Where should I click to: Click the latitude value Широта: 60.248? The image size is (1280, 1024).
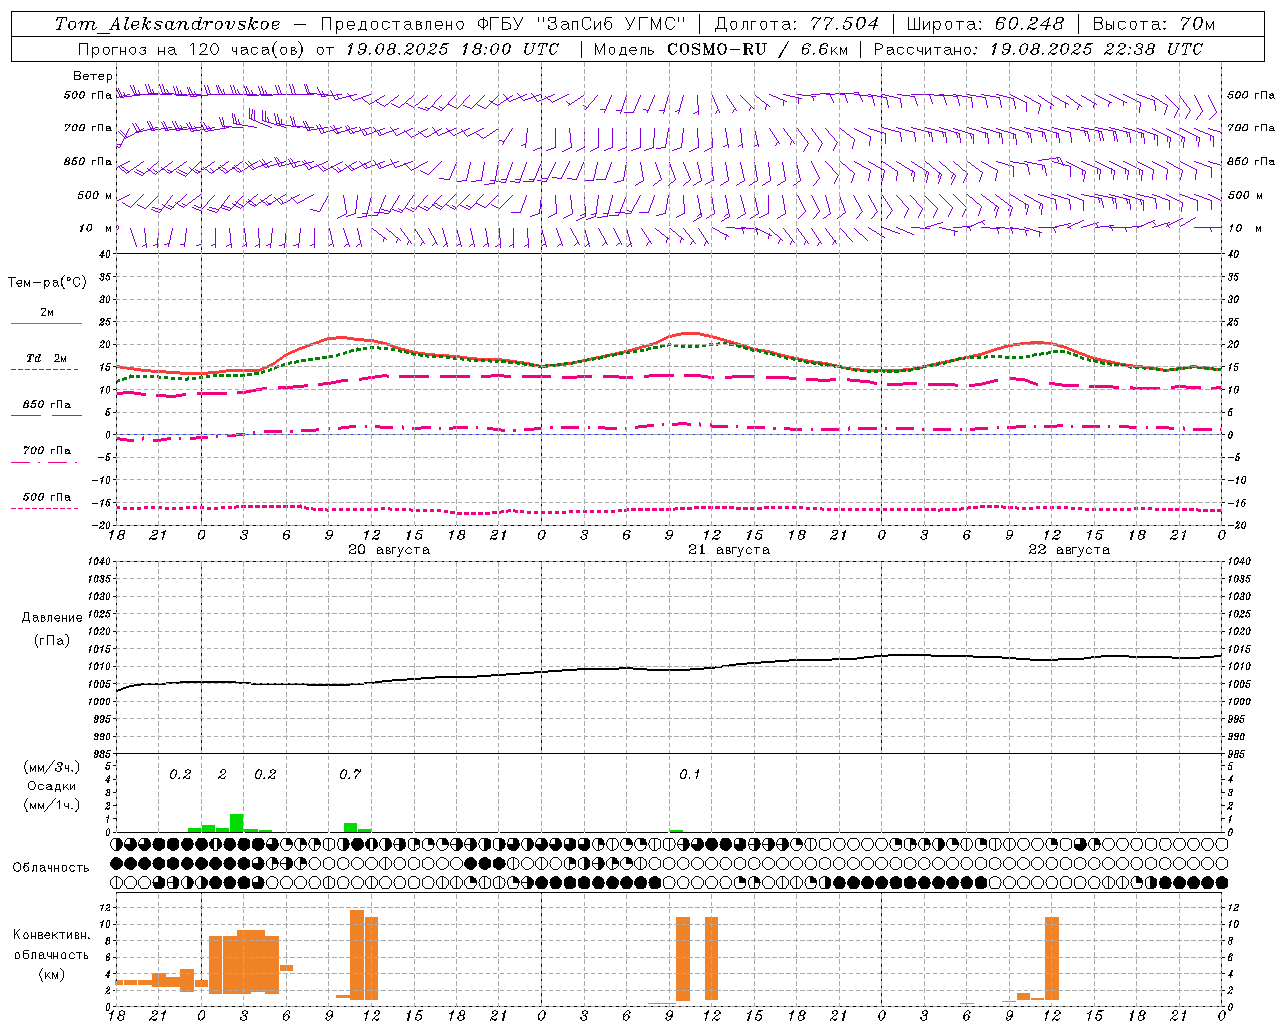pos(985,24)
